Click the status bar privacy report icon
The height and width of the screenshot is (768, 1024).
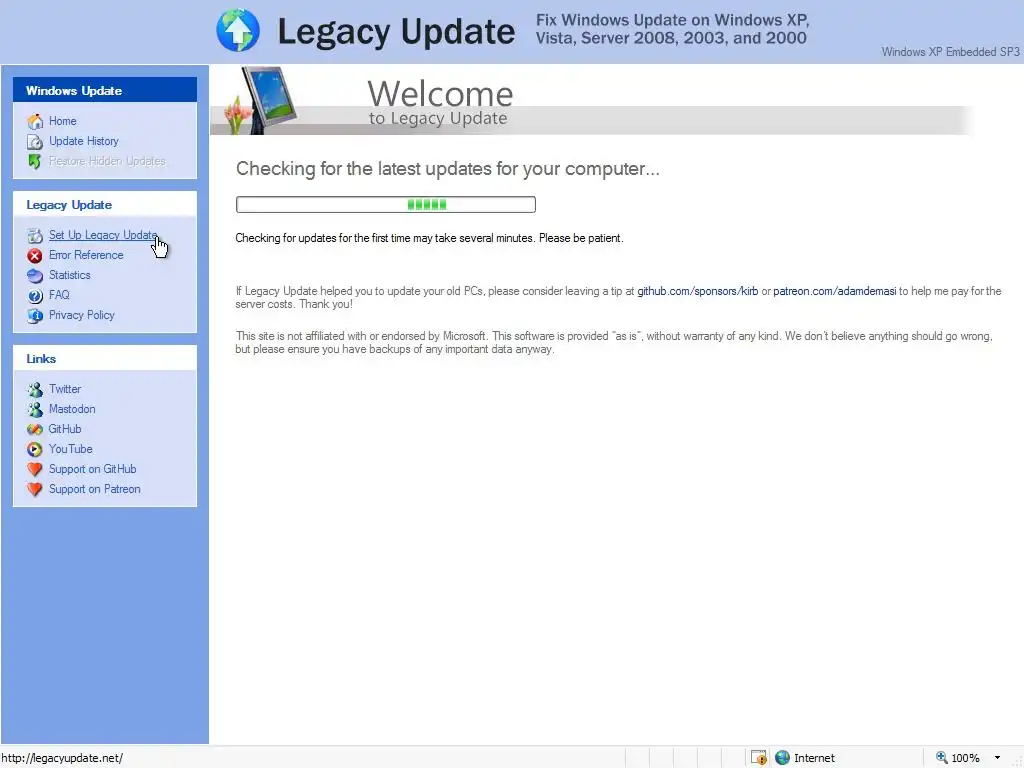(758, 758)
